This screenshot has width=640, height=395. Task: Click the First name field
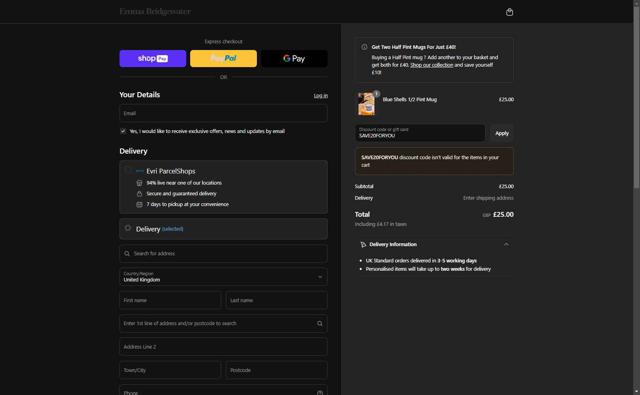pyautogui.click(x=170, y=300)
